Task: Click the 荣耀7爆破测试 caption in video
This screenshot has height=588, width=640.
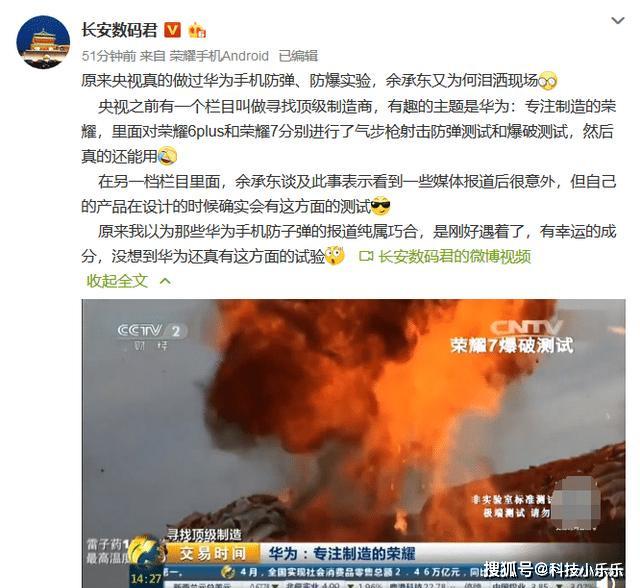Action: coord(512,345)
